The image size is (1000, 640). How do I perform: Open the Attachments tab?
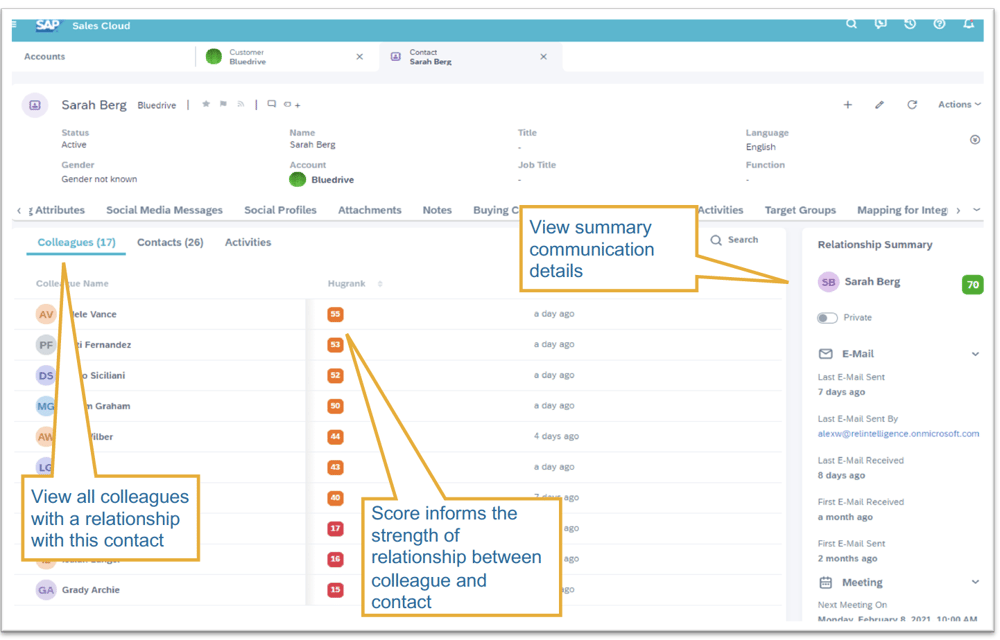(370, 210)
